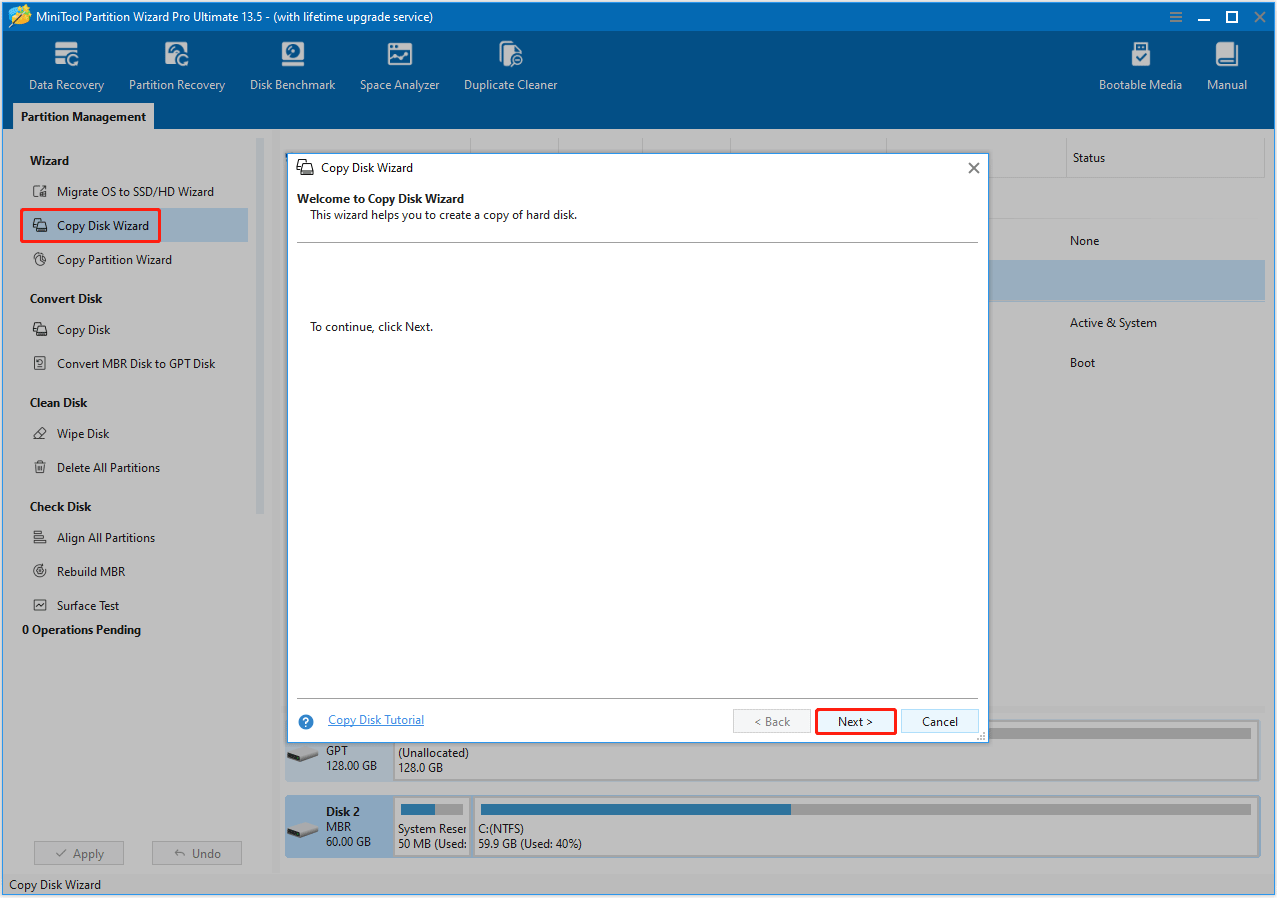The width and height of the screenshot is (1277, 898).
Task: Start the Duplicate Cleaner
Action: 510,65
